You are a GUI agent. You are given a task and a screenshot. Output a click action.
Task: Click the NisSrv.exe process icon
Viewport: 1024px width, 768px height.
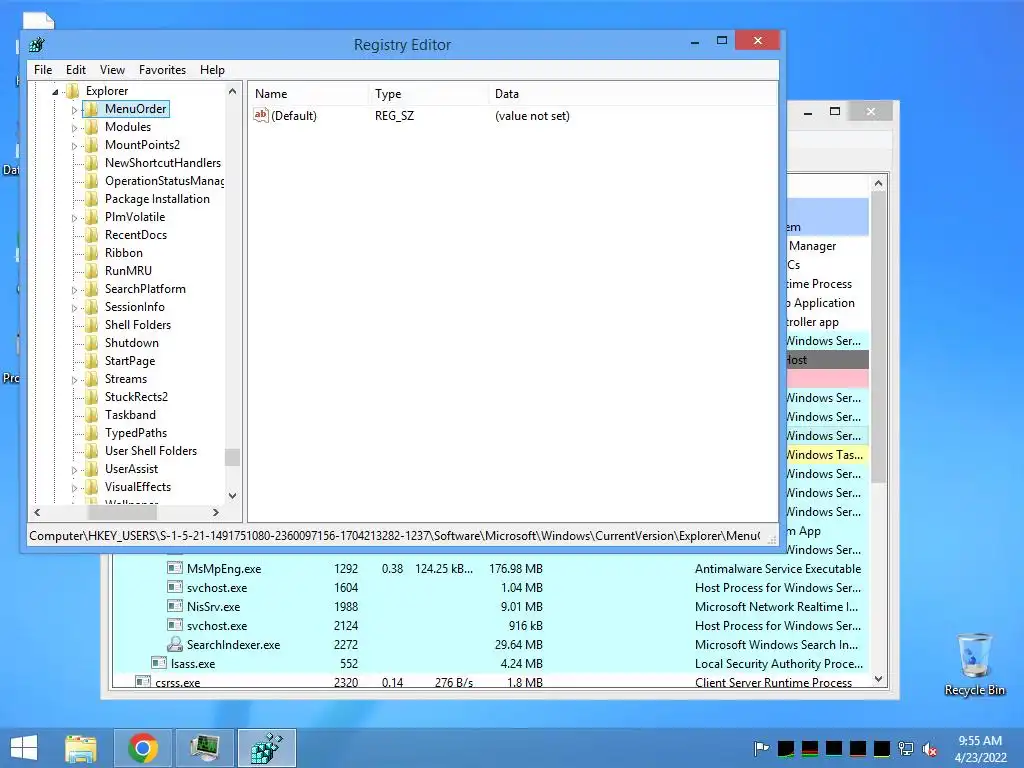click(174, 606)
